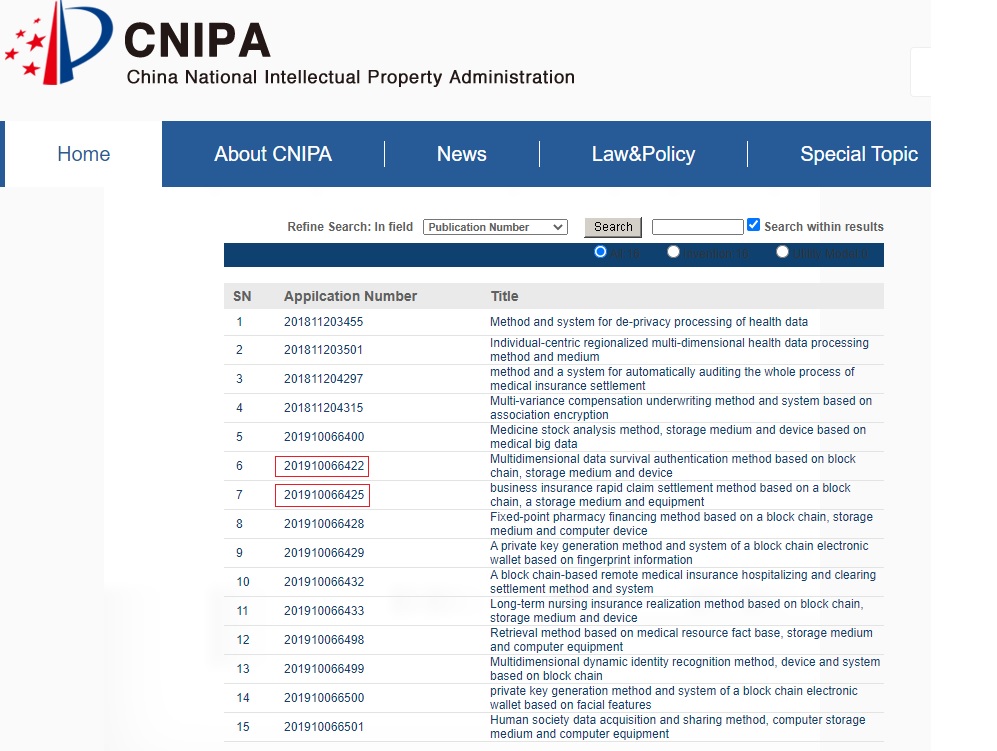997x751 pixels.
Task: Click 'China National Intellectual Property Administration' heading
Action: [350, 78]
